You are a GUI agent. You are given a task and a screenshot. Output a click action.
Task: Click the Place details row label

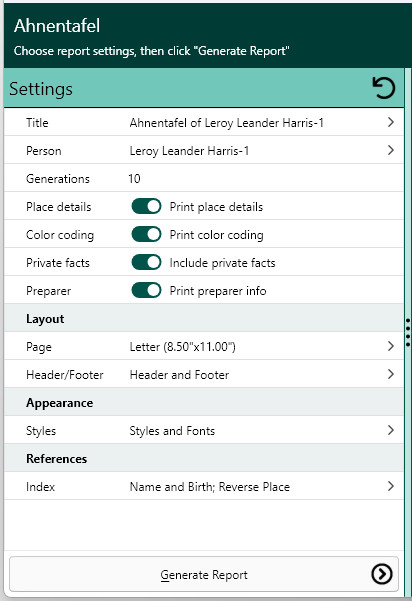point(59,207)
